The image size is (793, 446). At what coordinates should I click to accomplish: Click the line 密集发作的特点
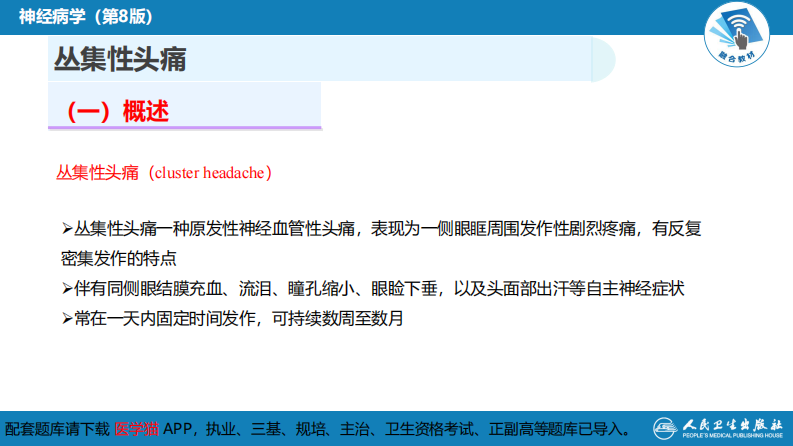click(119, 258)
